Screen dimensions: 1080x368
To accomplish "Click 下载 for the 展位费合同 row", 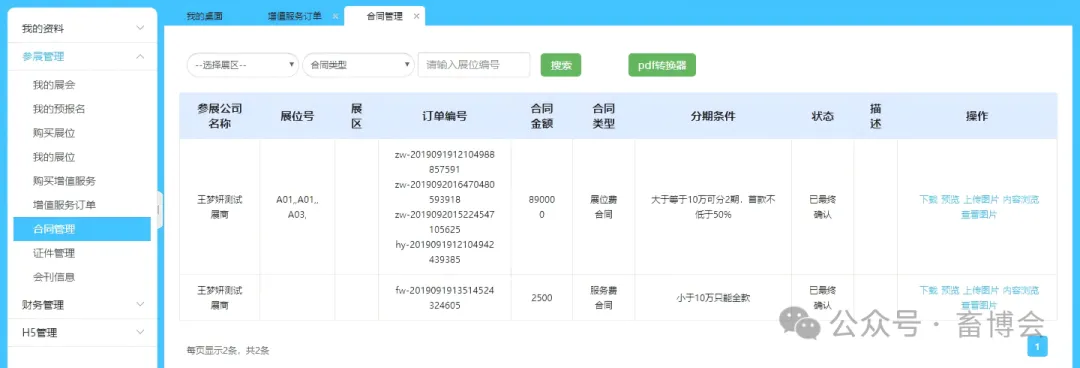I will click(x=928, y=200).
